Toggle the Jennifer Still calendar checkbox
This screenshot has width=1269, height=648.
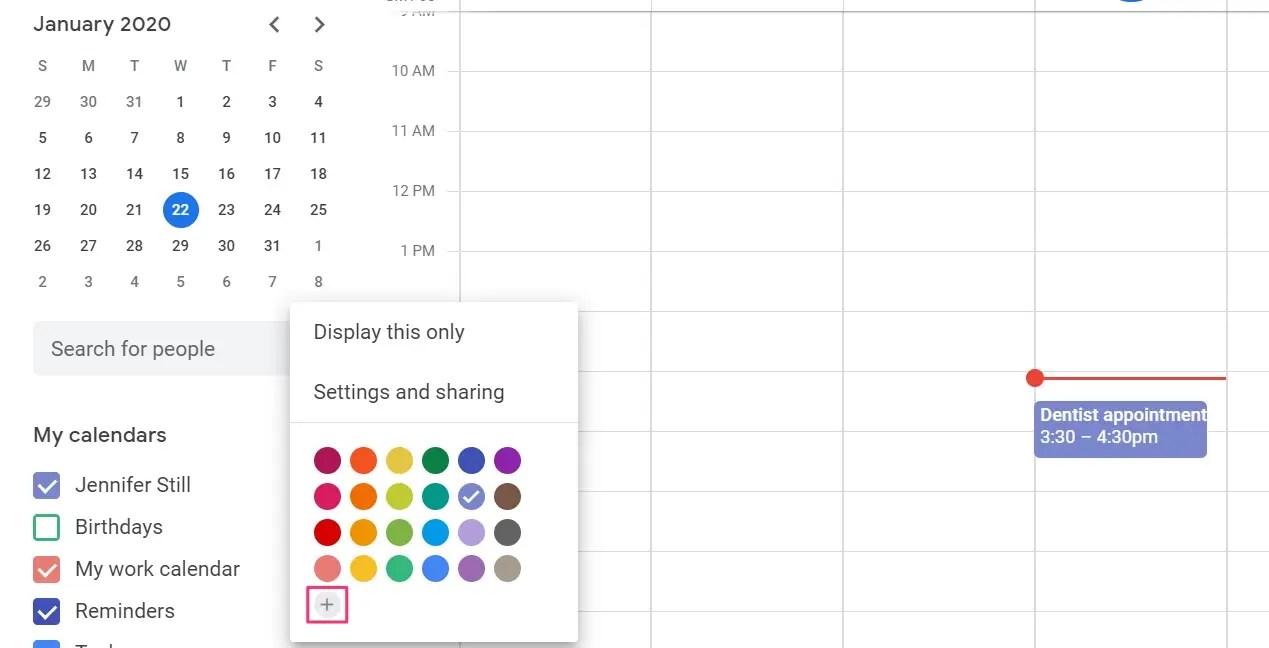coord(47,485)
